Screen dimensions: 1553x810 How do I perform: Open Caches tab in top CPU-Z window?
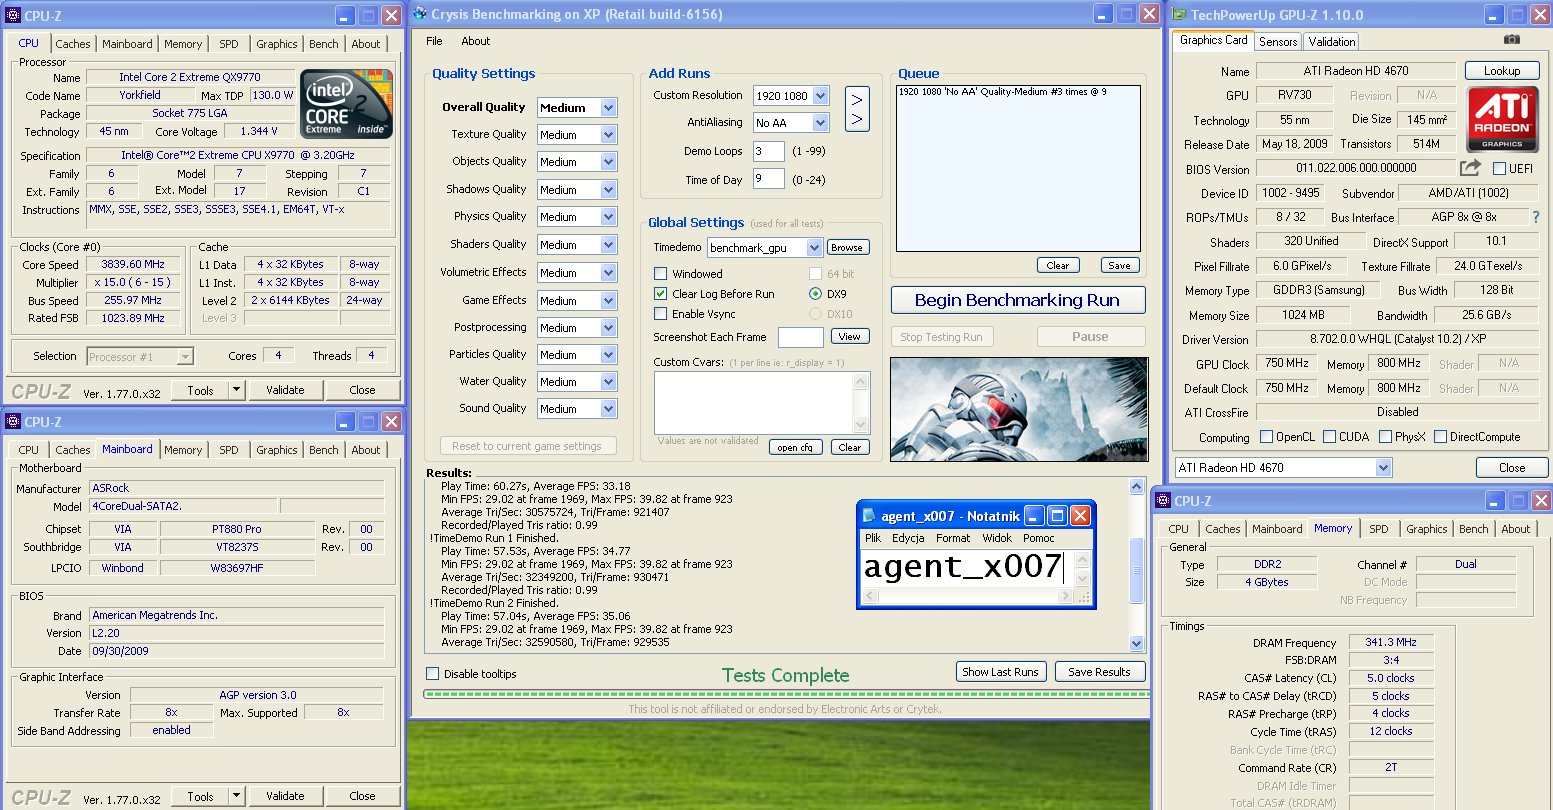pyautogui.click(x=73, y=44)
